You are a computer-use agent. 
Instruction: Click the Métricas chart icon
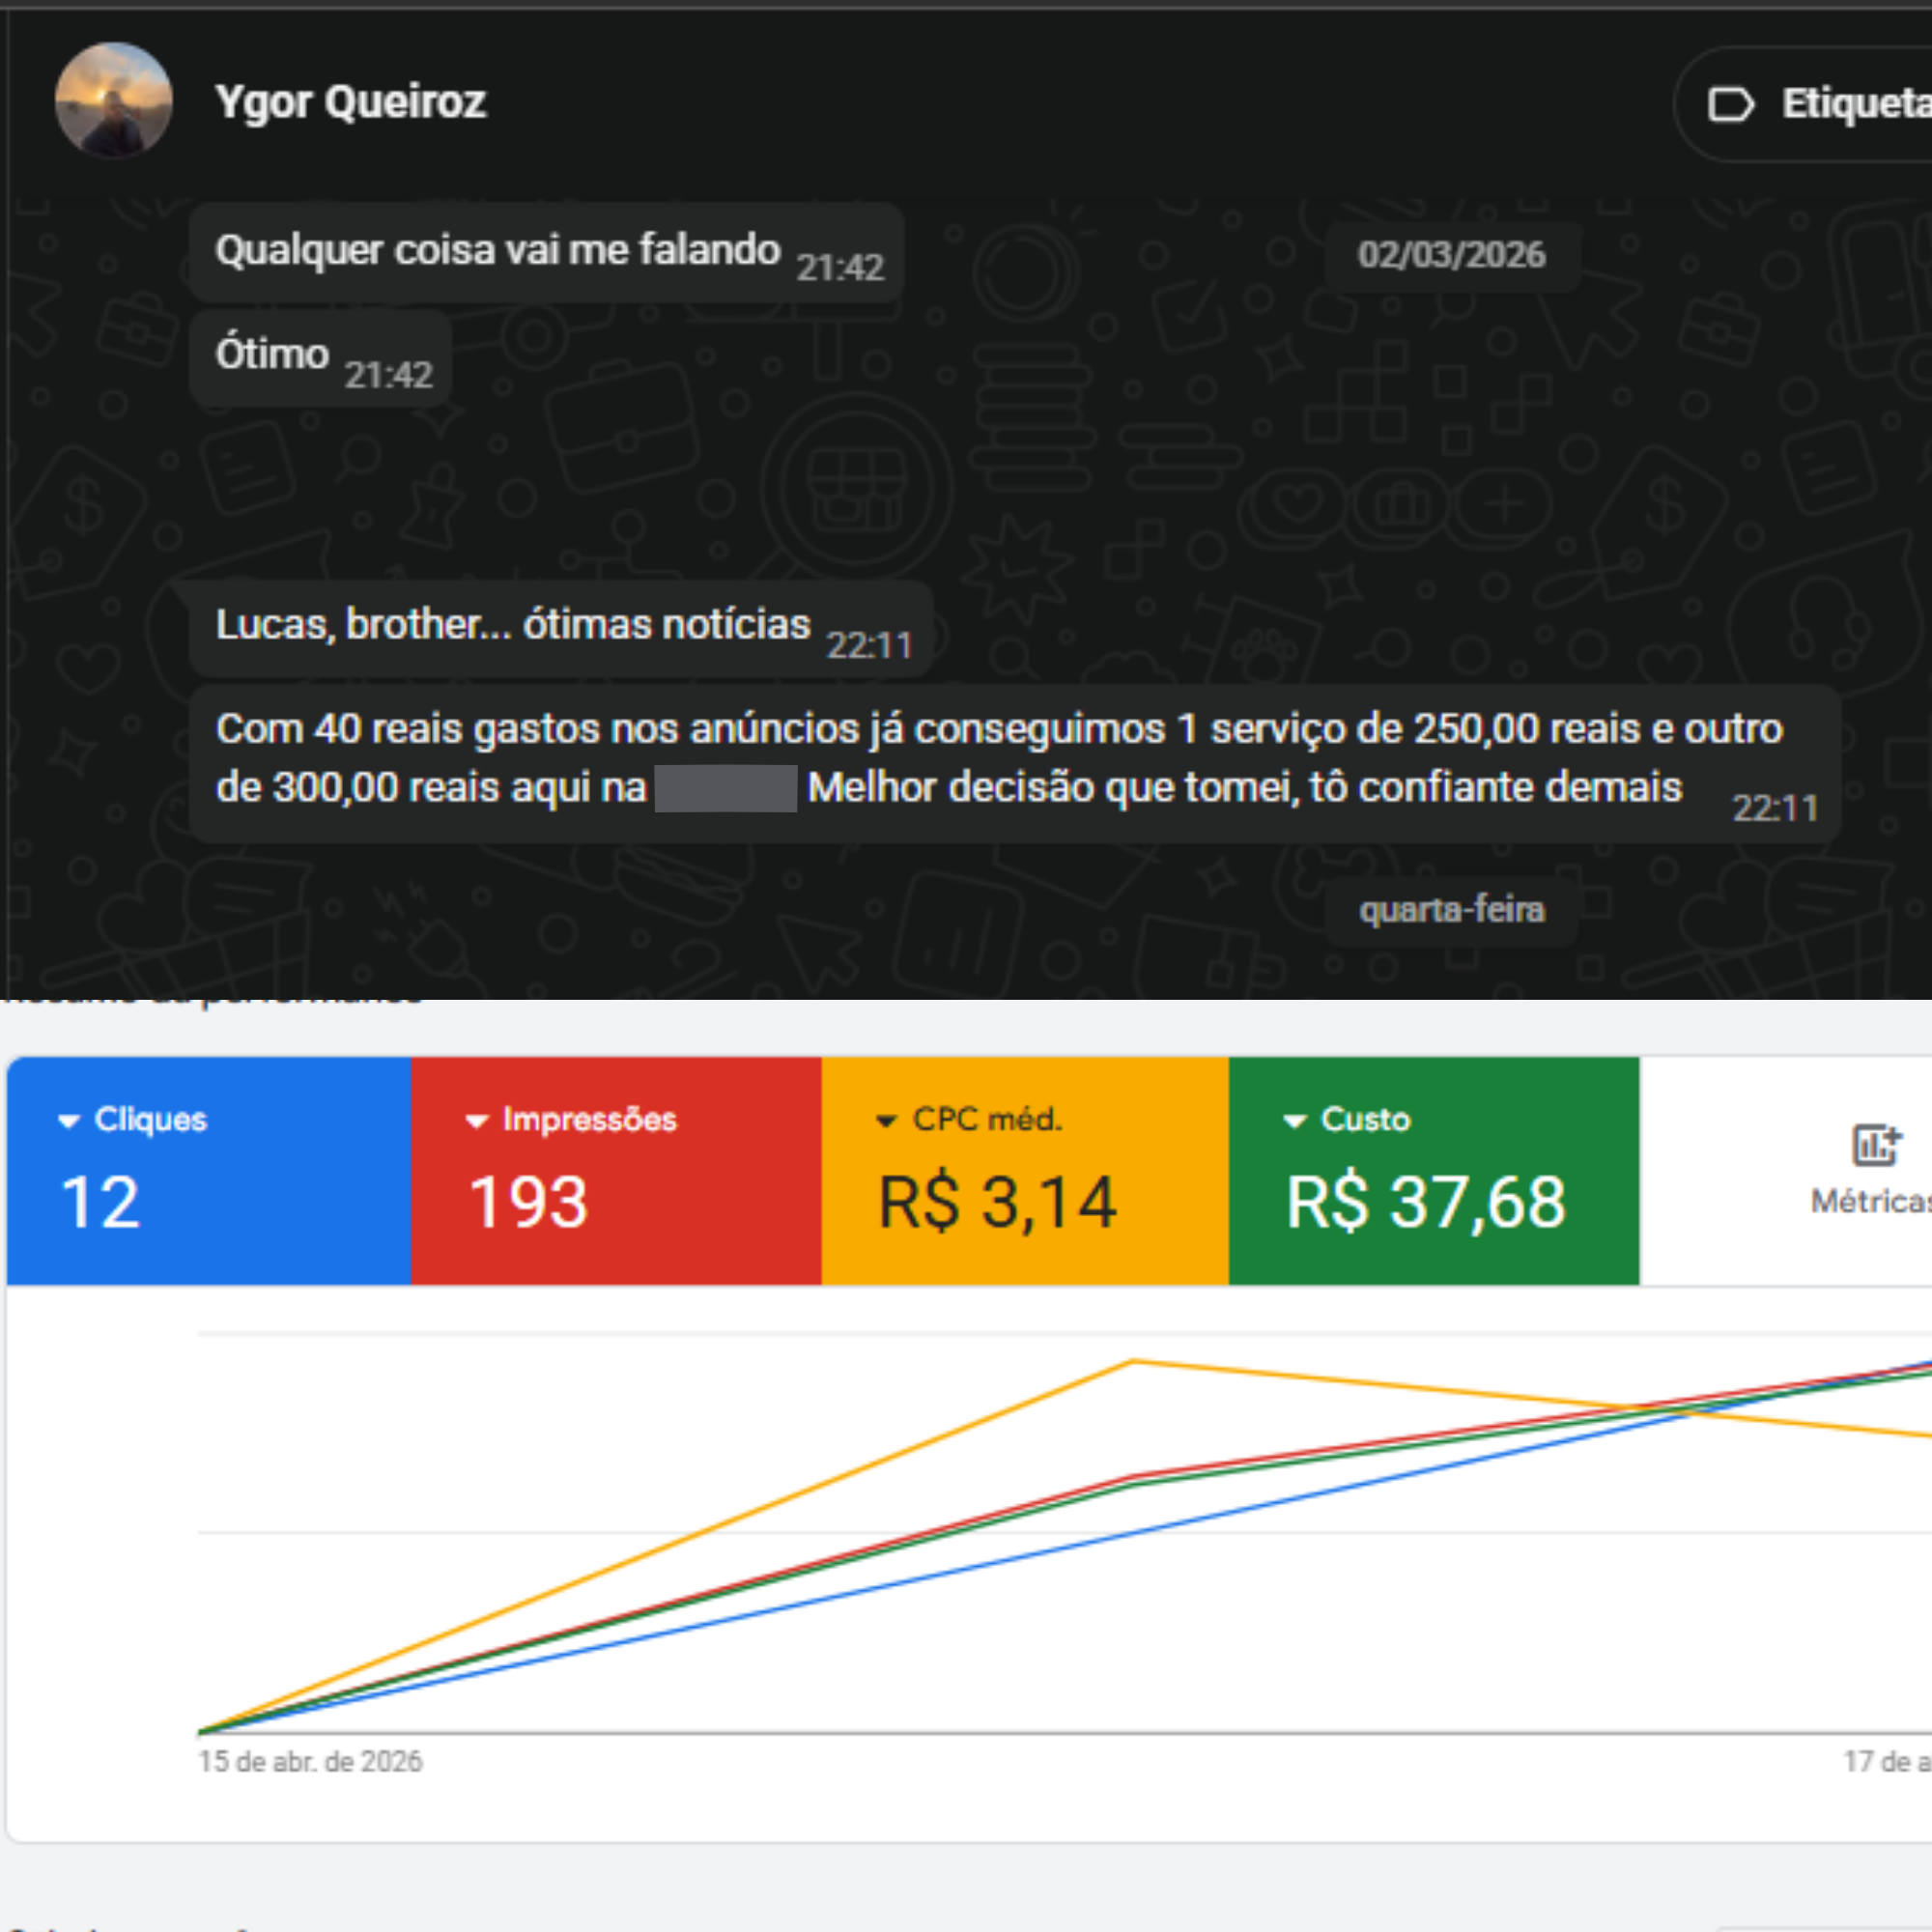pyautogui.click(x=1876, y=1145)
